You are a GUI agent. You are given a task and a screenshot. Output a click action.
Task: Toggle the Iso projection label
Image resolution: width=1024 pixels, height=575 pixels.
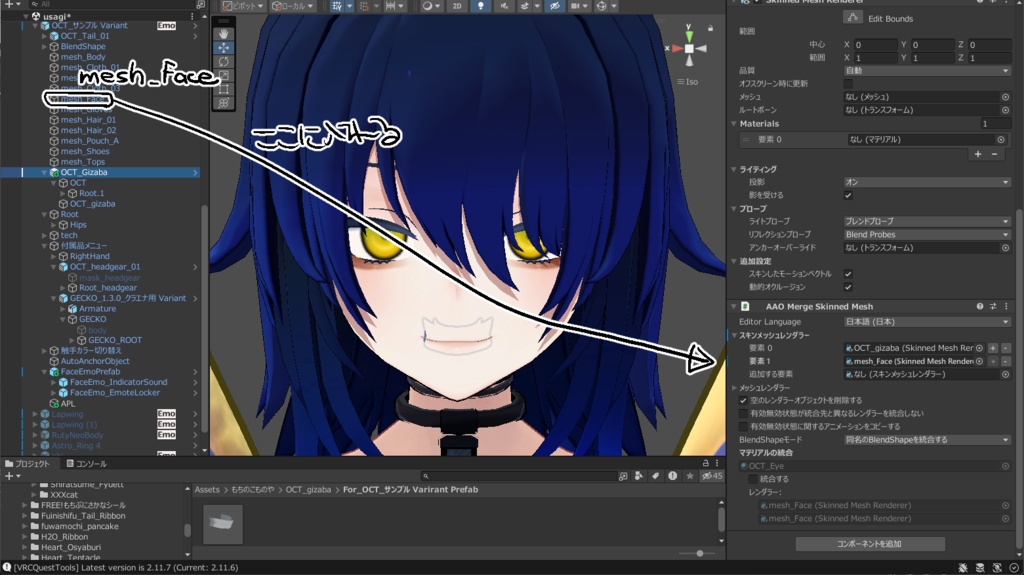click(x=688, y=82)
